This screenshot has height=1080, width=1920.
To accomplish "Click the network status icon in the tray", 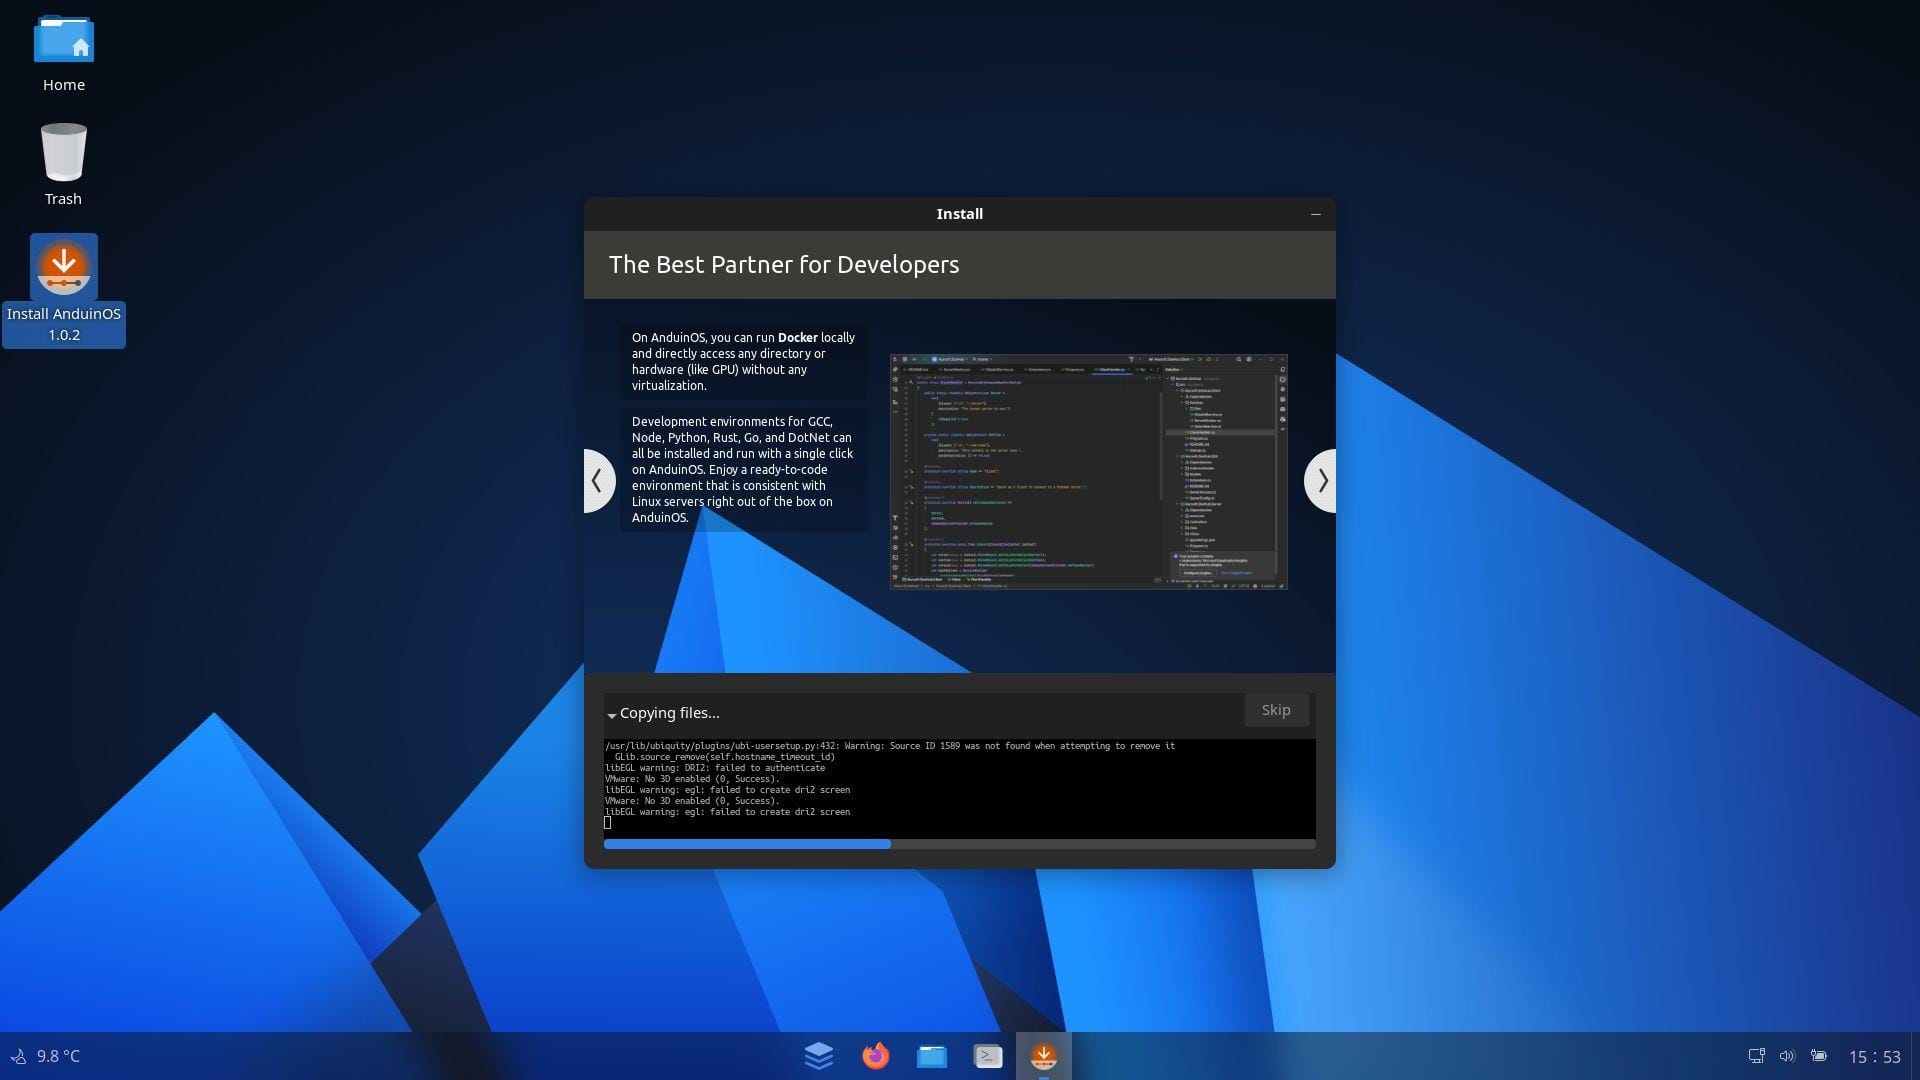I will tap(1756, 1055).
